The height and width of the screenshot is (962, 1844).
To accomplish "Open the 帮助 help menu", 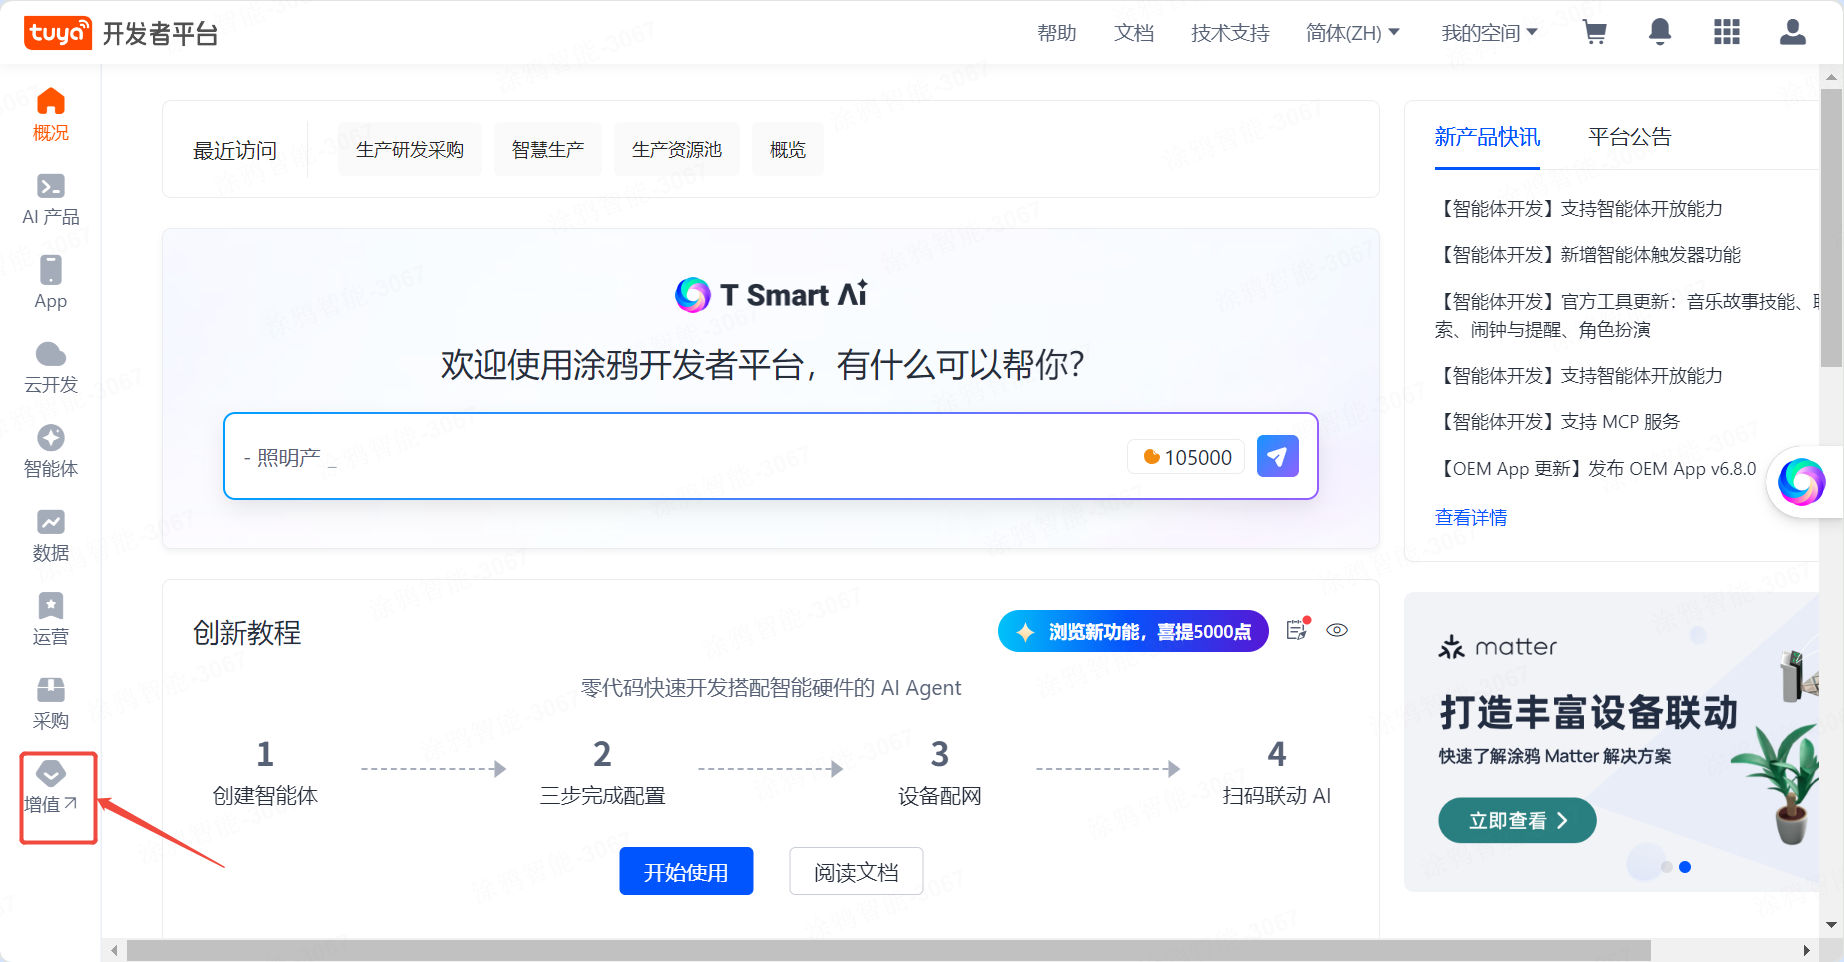I will pos(1057,33).
